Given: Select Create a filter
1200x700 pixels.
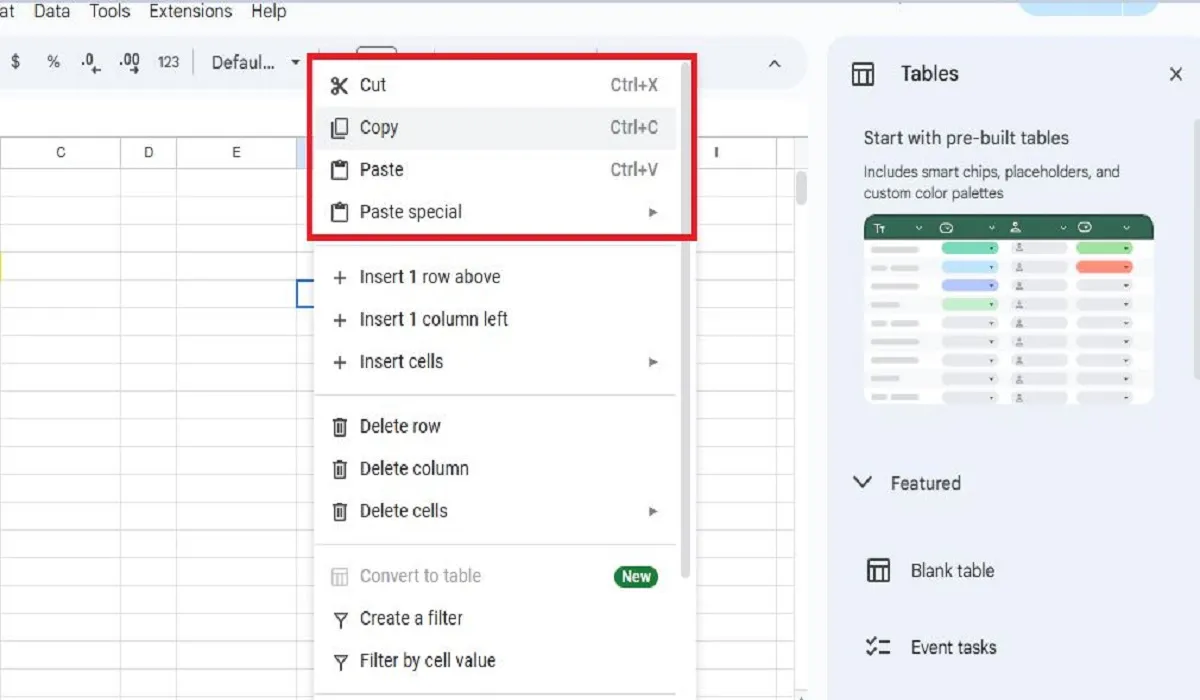Looking at the screenshot, I should [x=410, y=618].
